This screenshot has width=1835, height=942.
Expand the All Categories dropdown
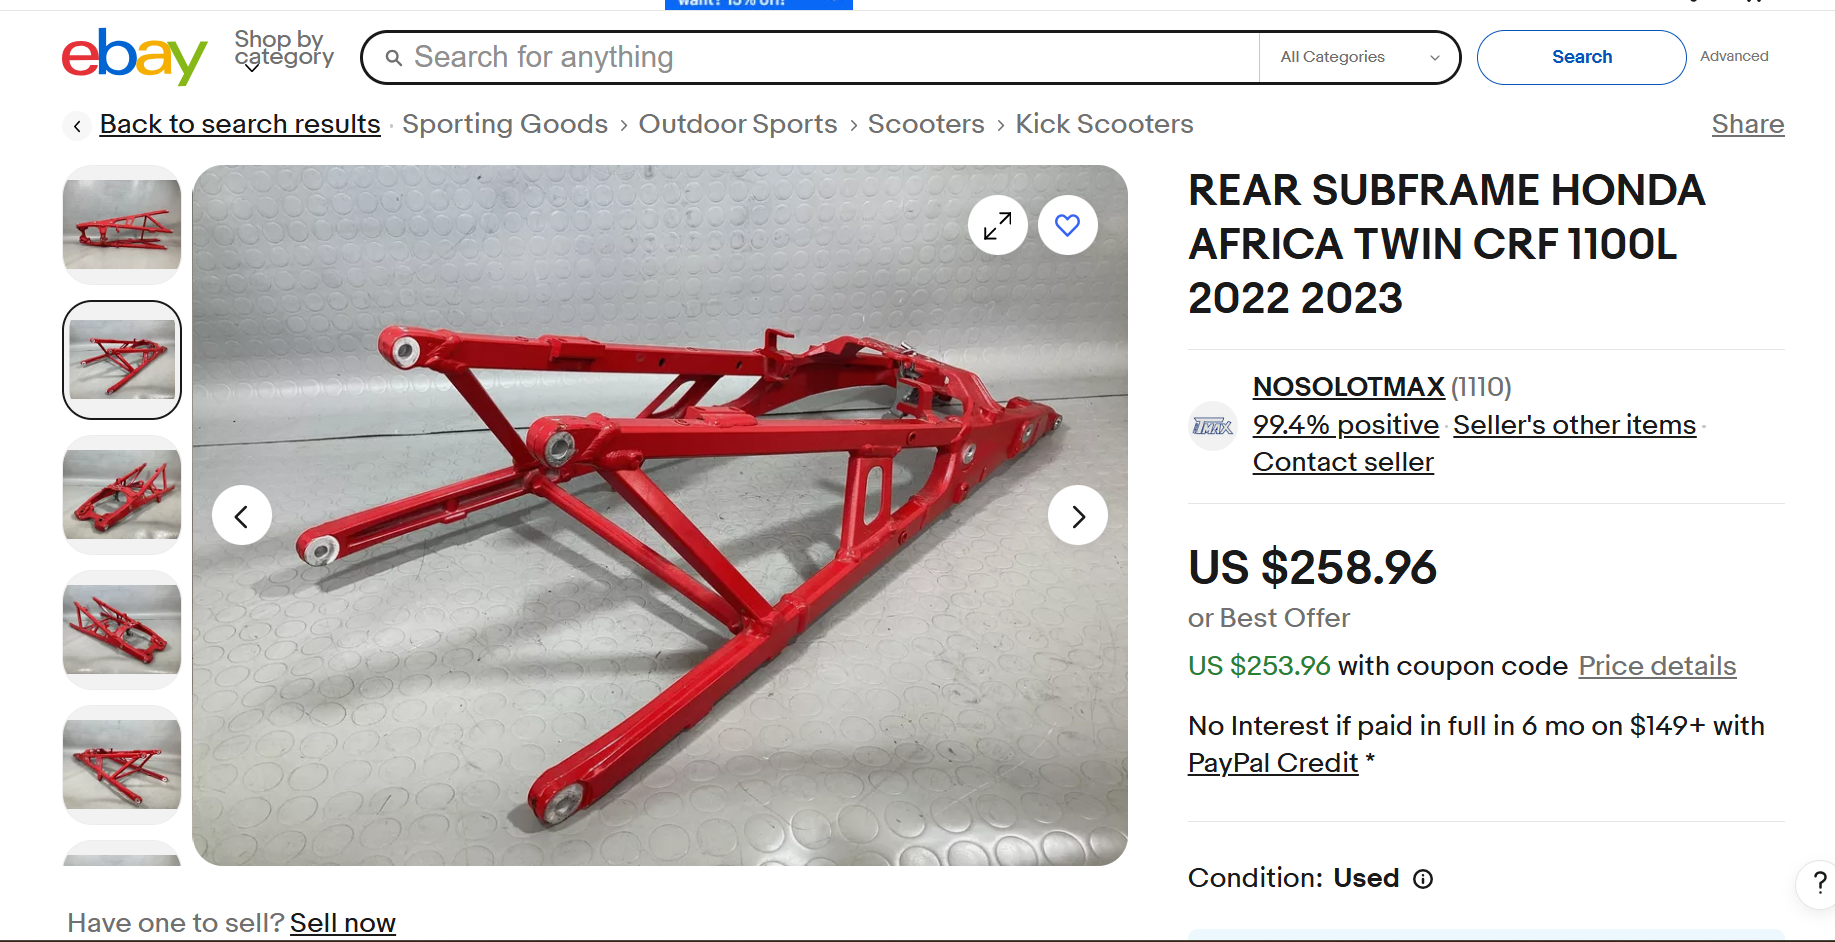[1359, 57]
